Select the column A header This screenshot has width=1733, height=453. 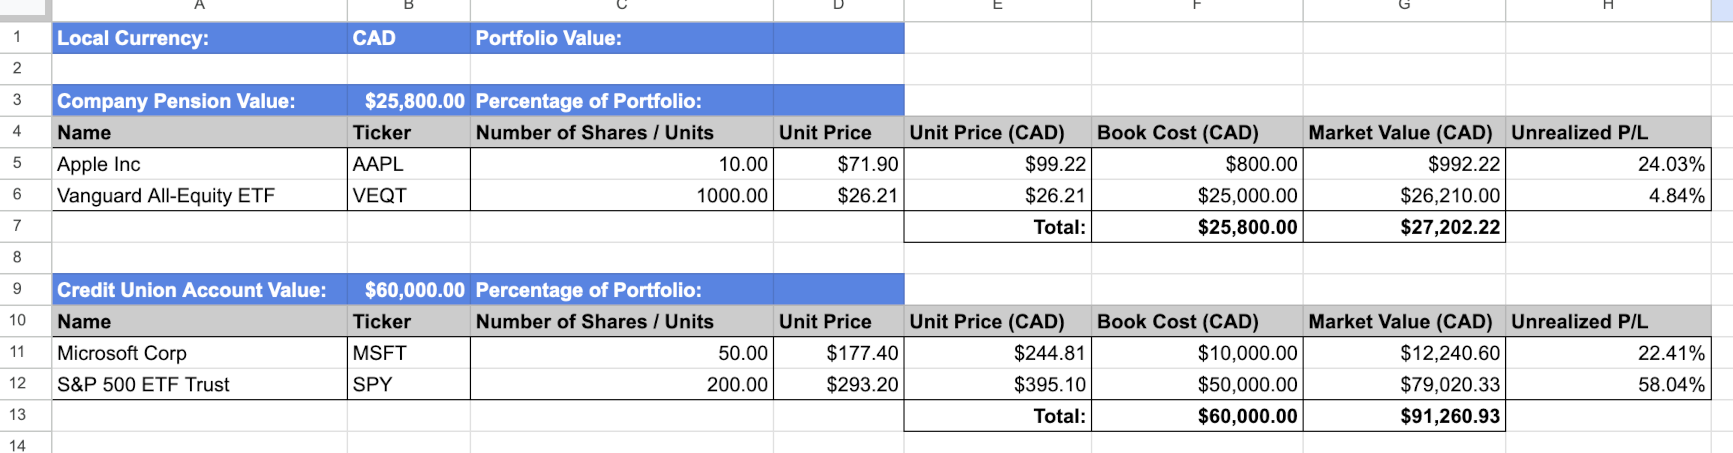[199, 6]
